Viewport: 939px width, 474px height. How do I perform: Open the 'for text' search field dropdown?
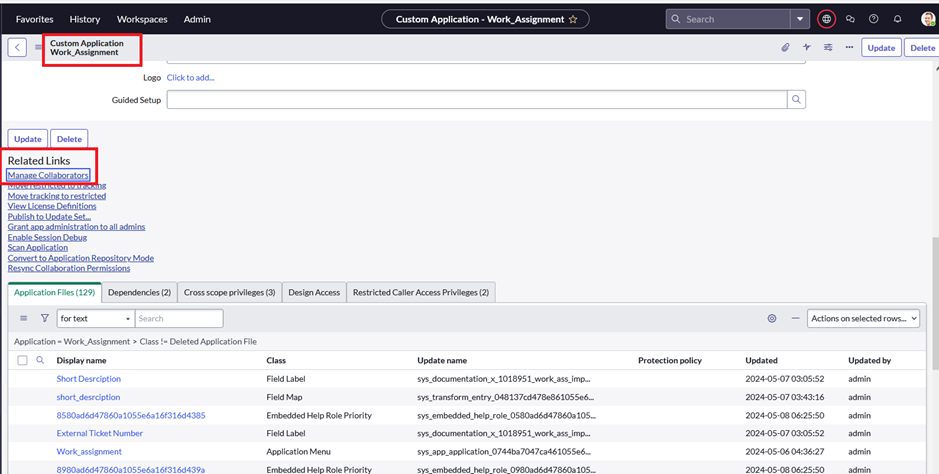[x=95, y=318]
